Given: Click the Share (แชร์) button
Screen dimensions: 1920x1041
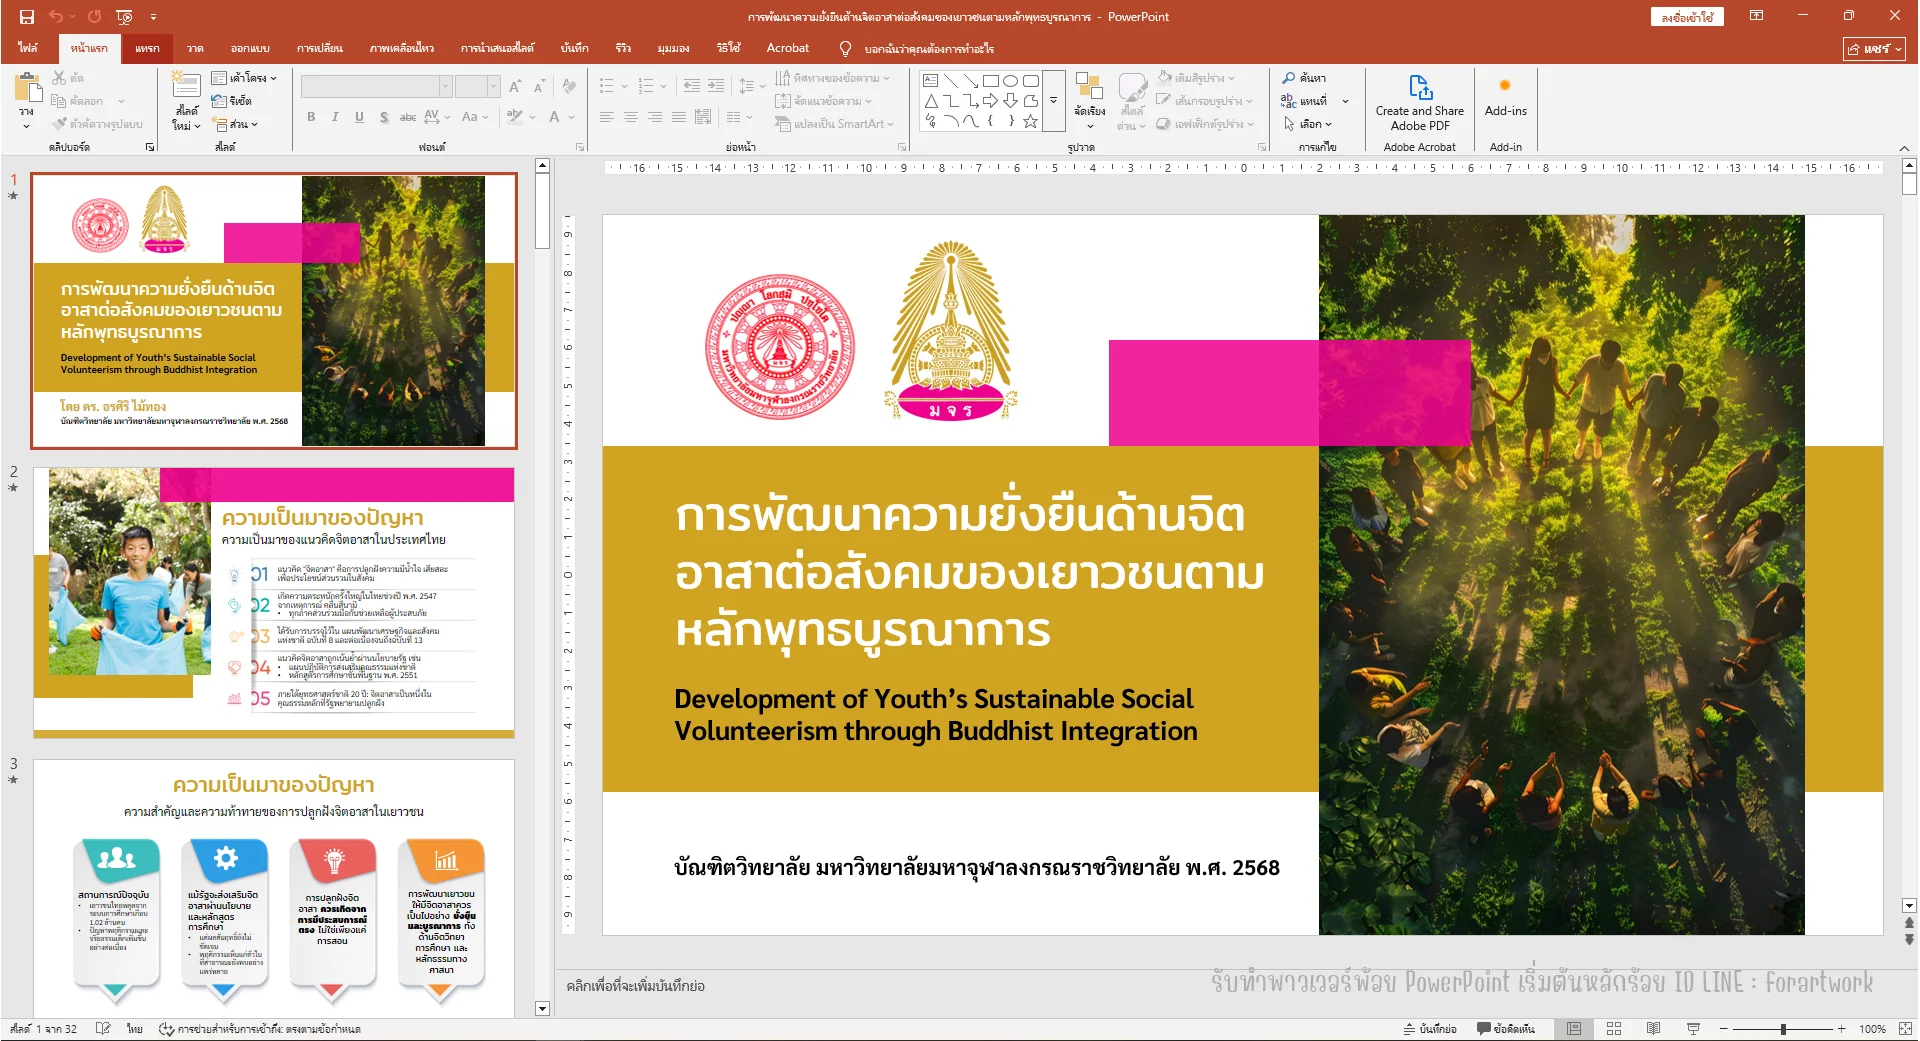Looking at the screenshot, I should click(1874, 48).
